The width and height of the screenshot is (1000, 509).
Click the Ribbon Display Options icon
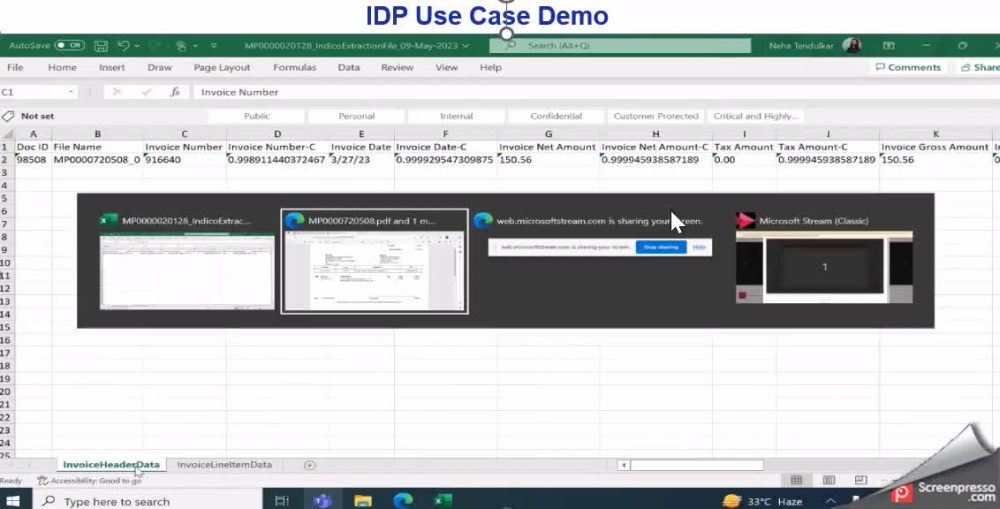click(888, 46)
